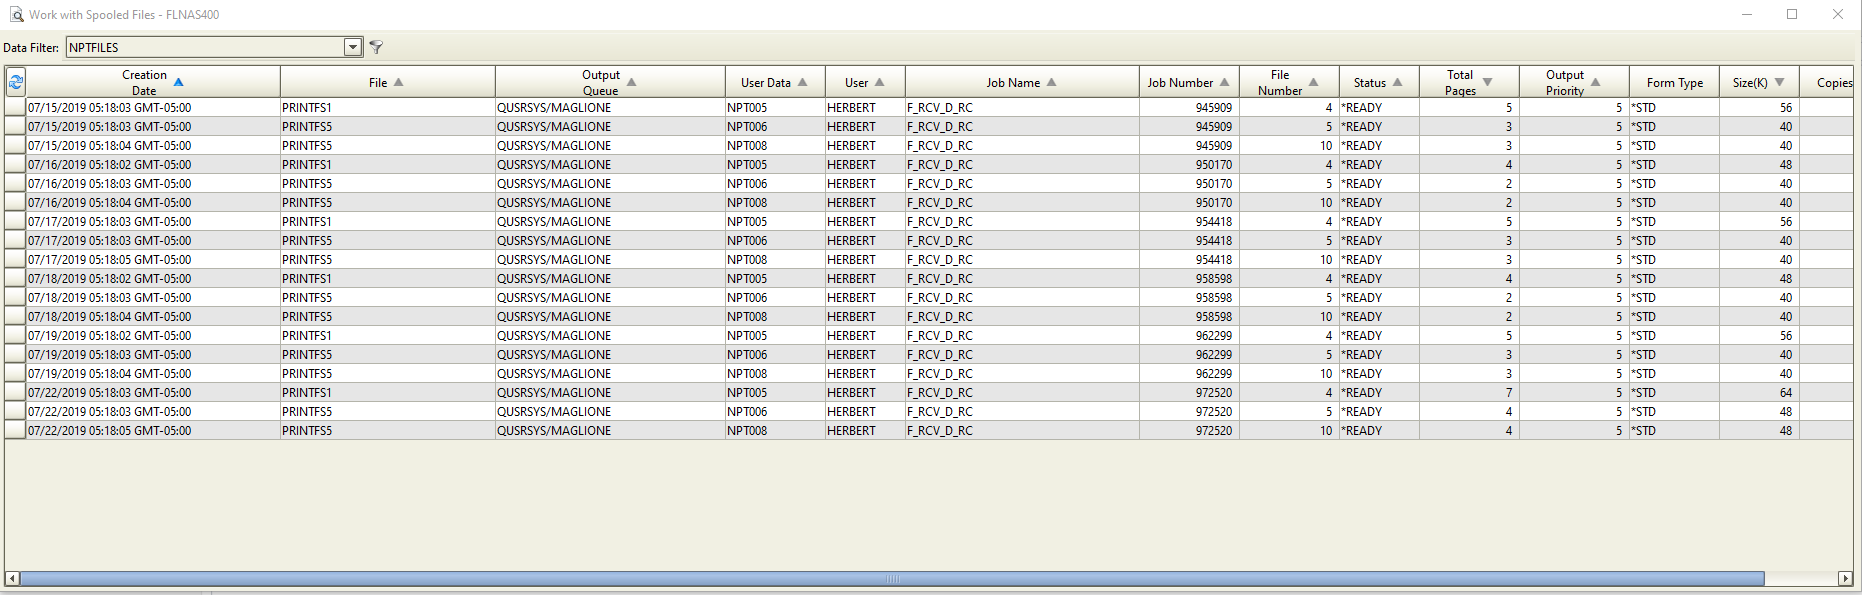Viewport: 1862px width, 595px height.
Task: Sort by File column header
Action: (x=388, y=82)
